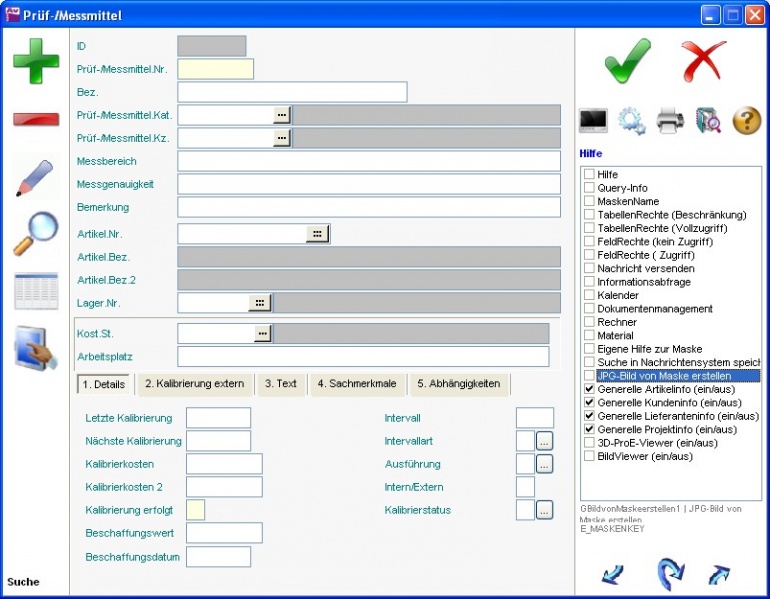
Task: Open help with the question mark icon
Action: click(747, 121)
